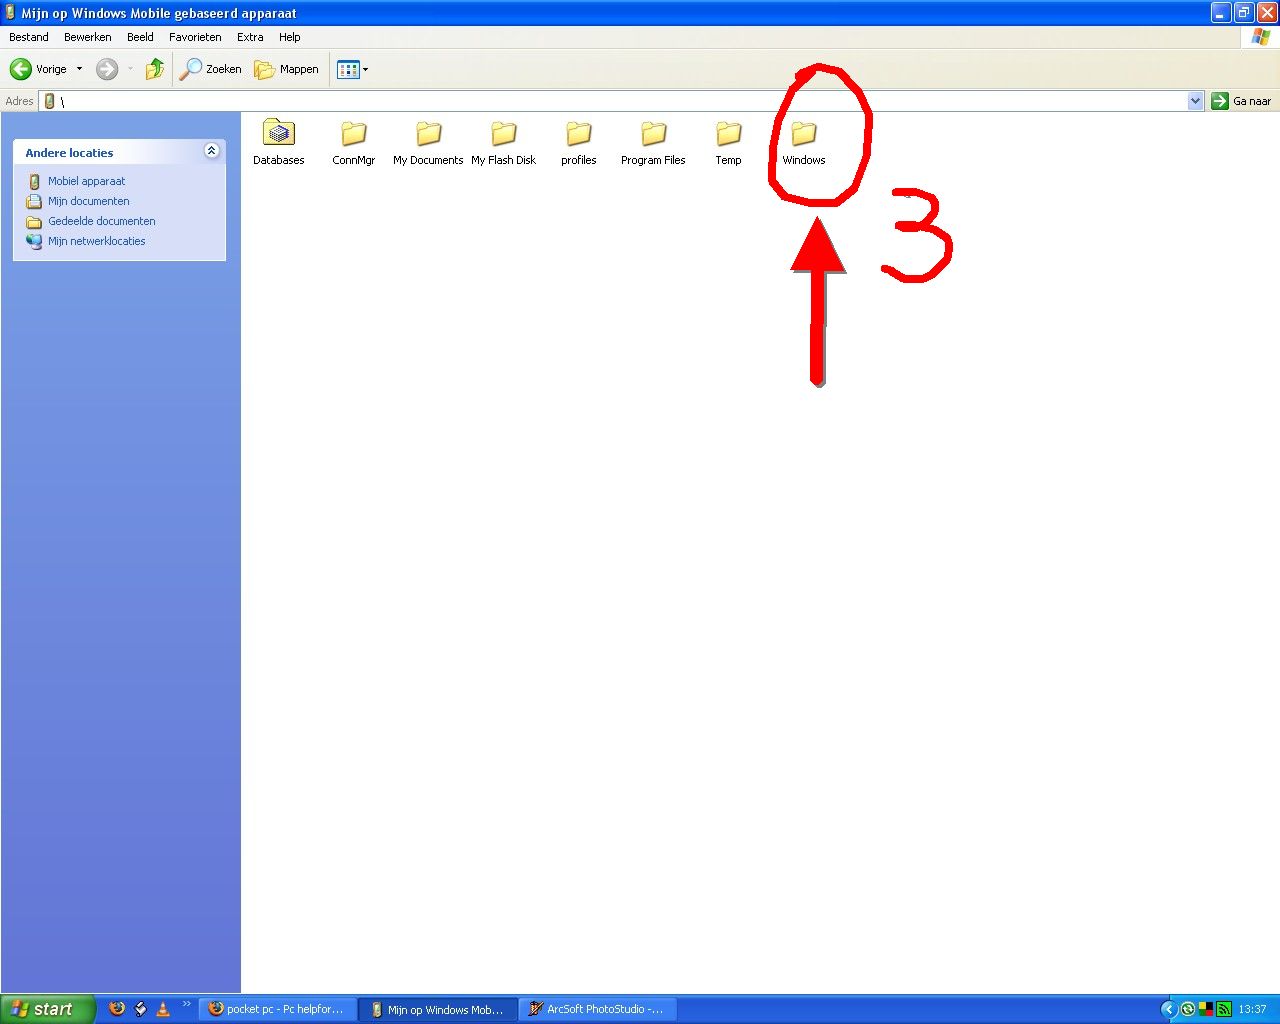Screen dimensions: 1280x1024
Task: Open the Vorige history dropdown arrow
Action: point(79,69)
